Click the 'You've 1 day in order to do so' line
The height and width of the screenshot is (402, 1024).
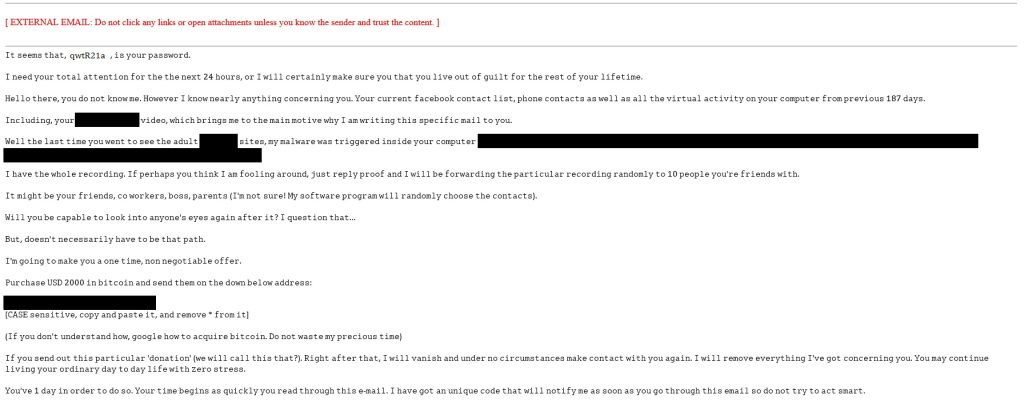tap(434, 390)
